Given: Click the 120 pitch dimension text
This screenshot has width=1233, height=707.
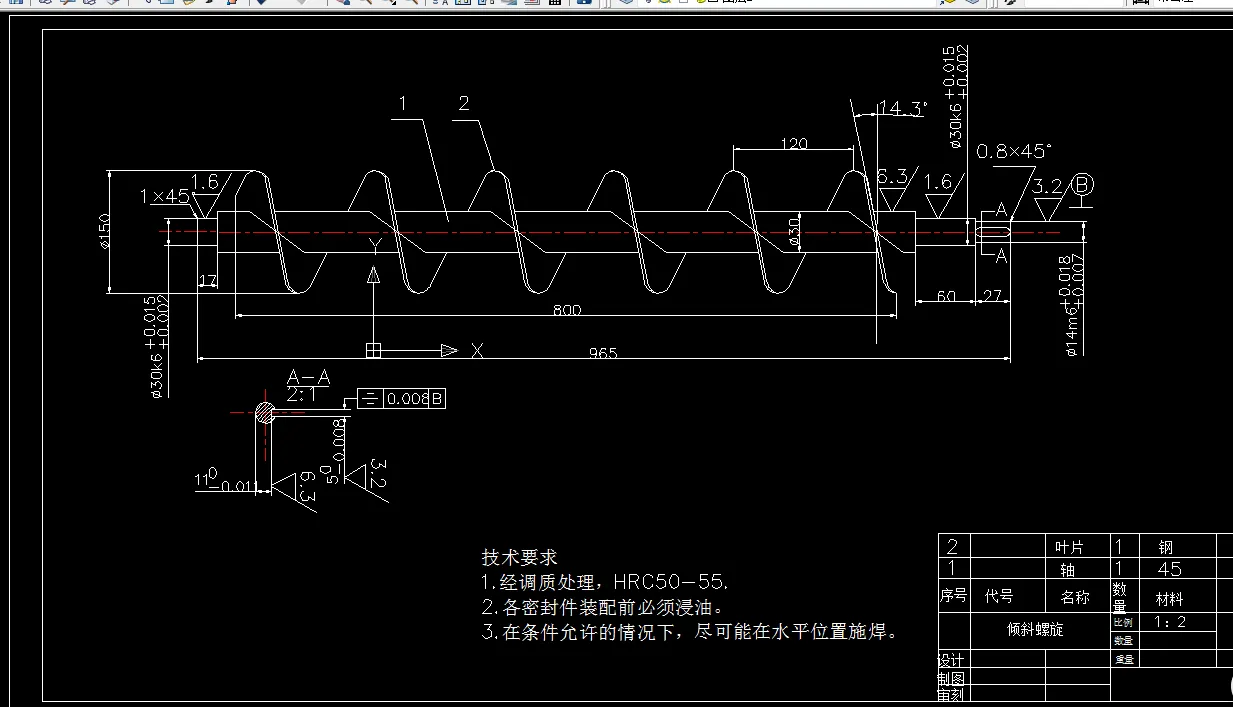Looking at the screenshot, I should click(793, 144).
